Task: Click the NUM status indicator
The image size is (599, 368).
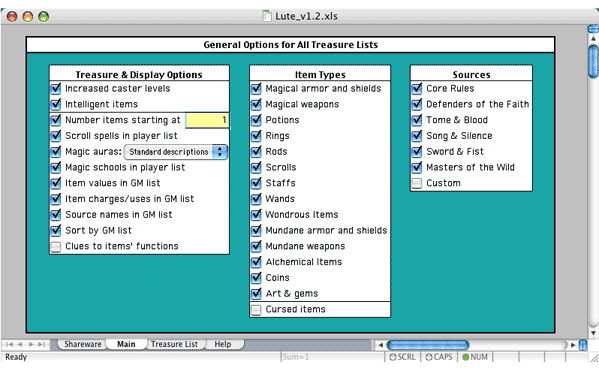Action: point(475,357)
